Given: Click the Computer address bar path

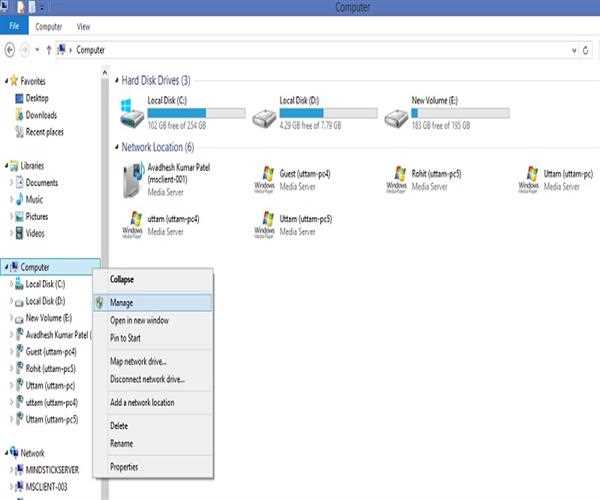Looking at the screenshot, I should tap(90, 50).
